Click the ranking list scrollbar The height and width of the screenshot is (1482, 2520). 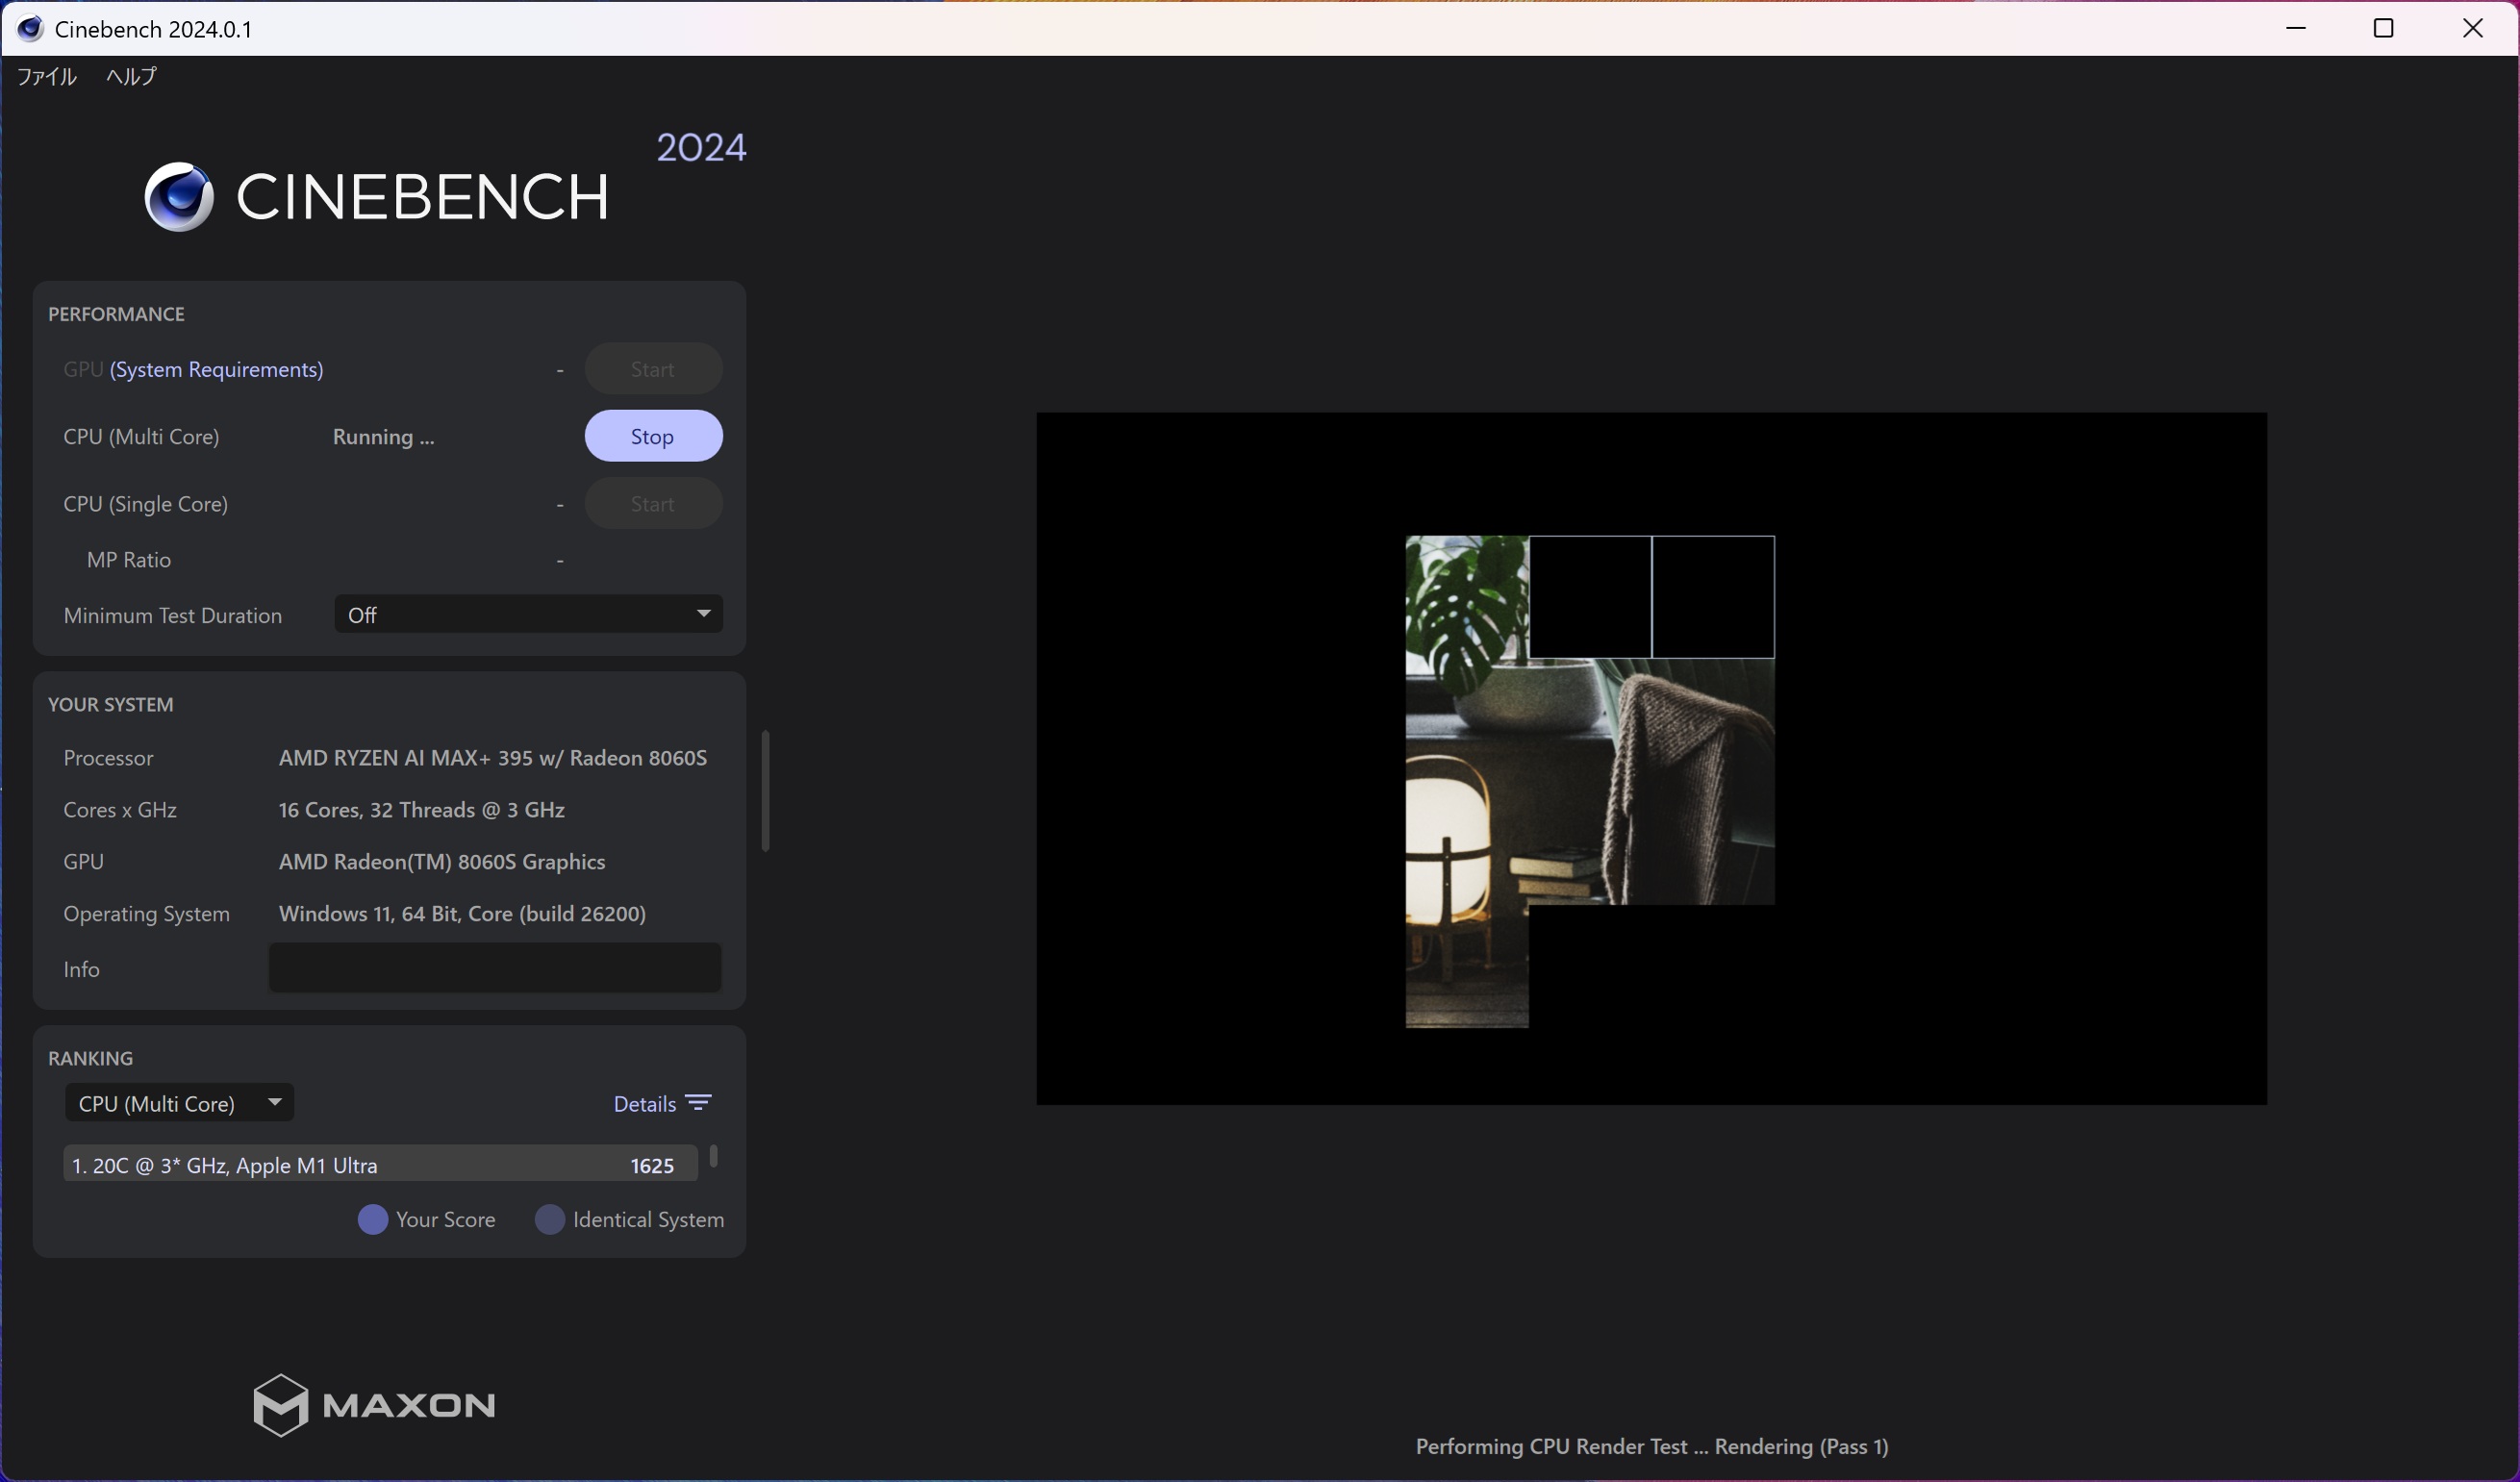[x=713, y=1156]
